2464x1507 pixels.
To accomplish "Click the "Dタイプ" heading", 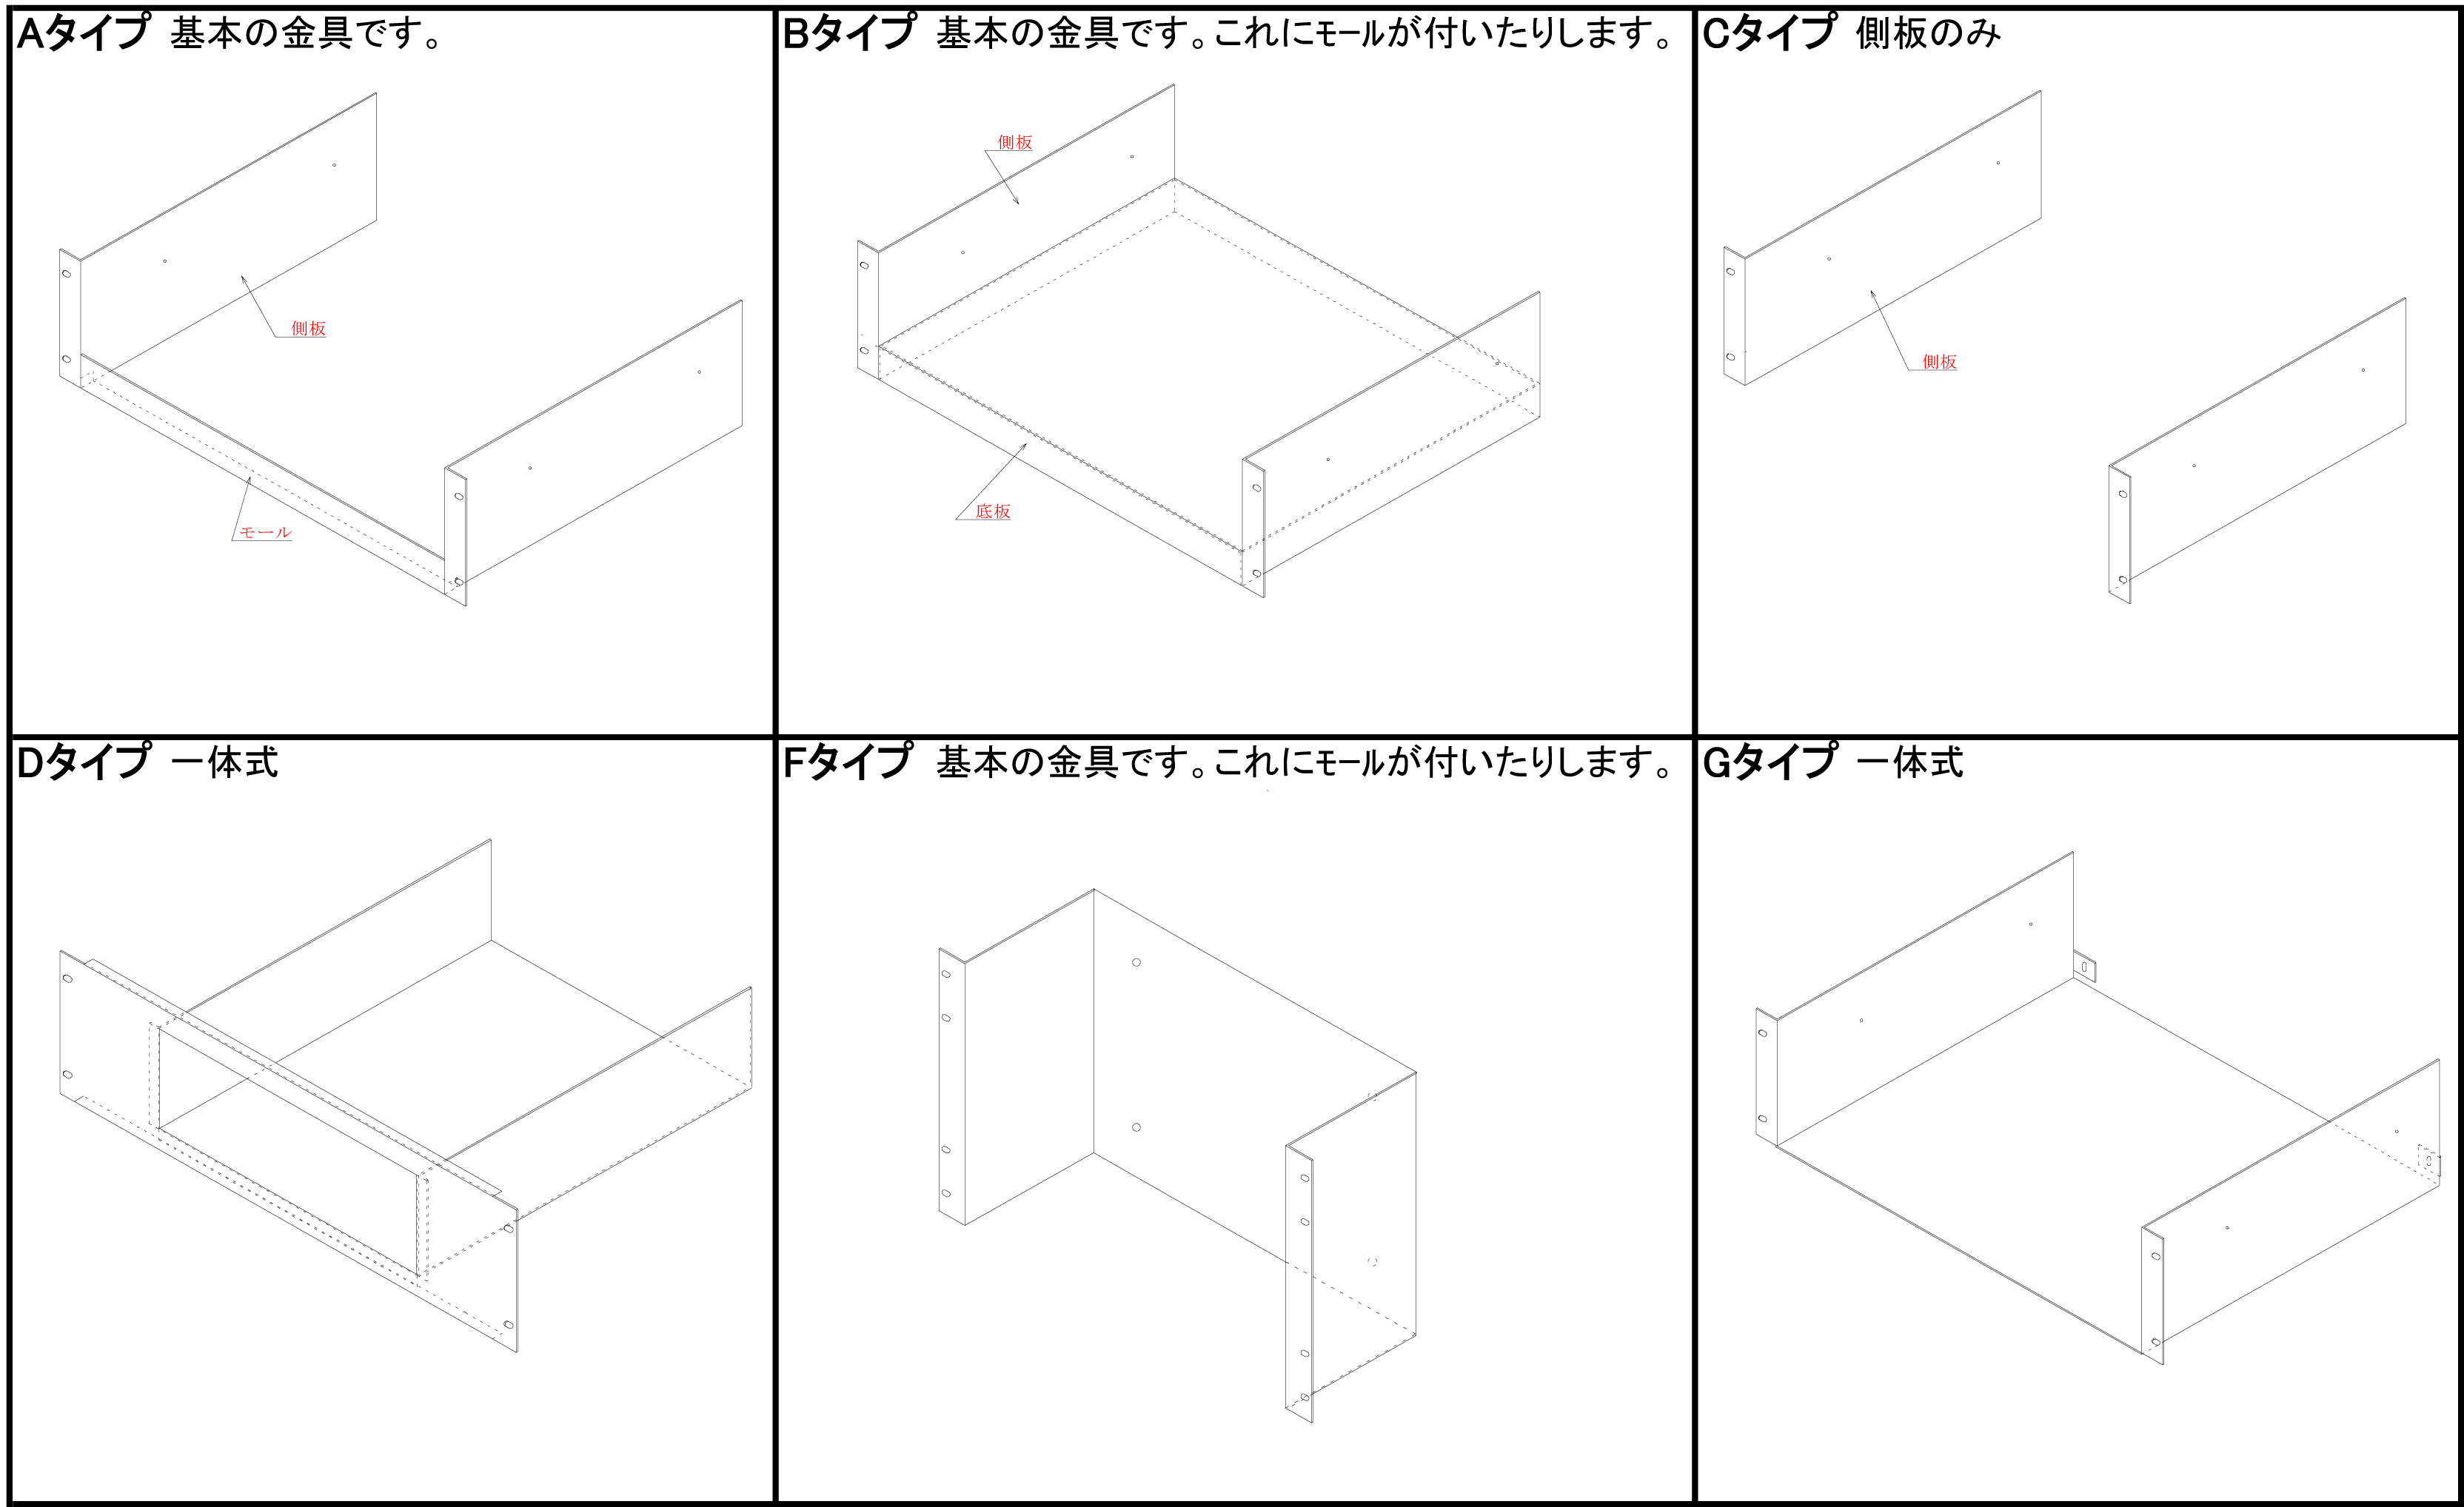I will (x=84, y=762).
